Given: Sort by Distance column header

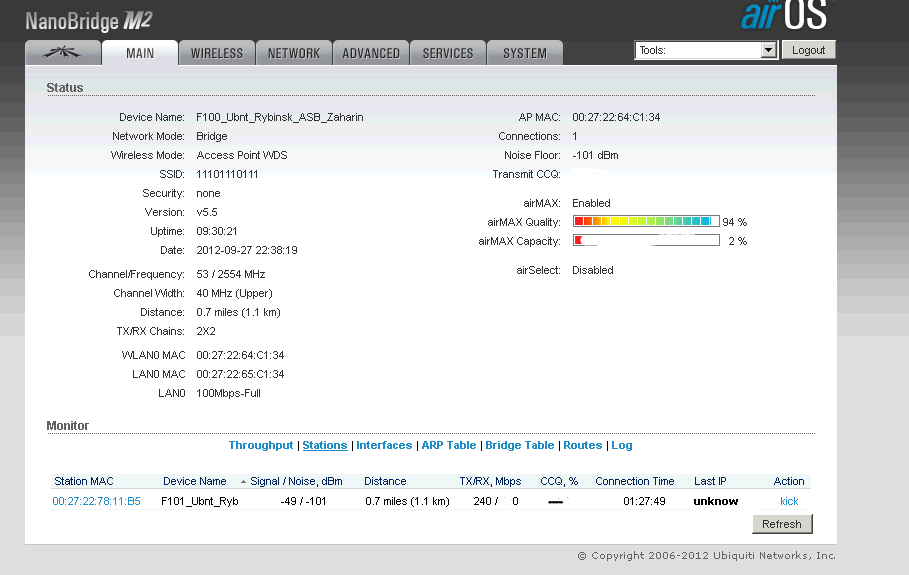Looking at the screenshot, I should click(x=385, y=481).
